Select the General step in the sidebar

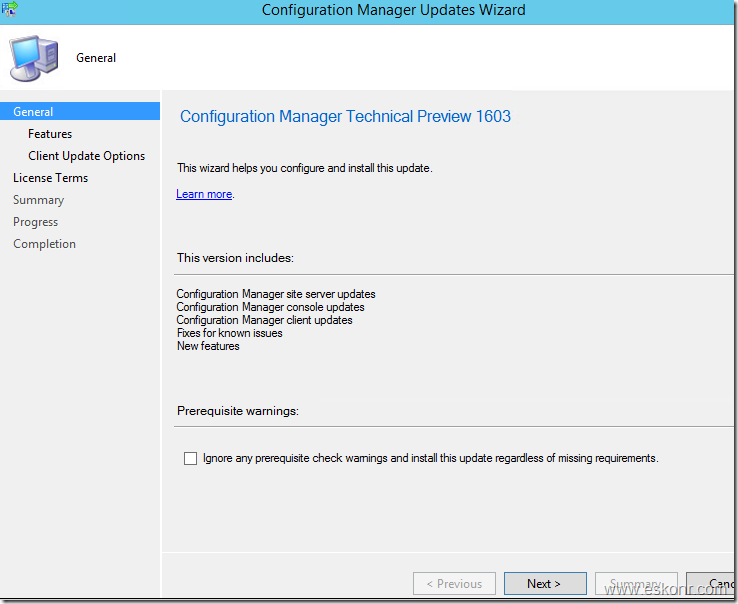click(34, 112)
